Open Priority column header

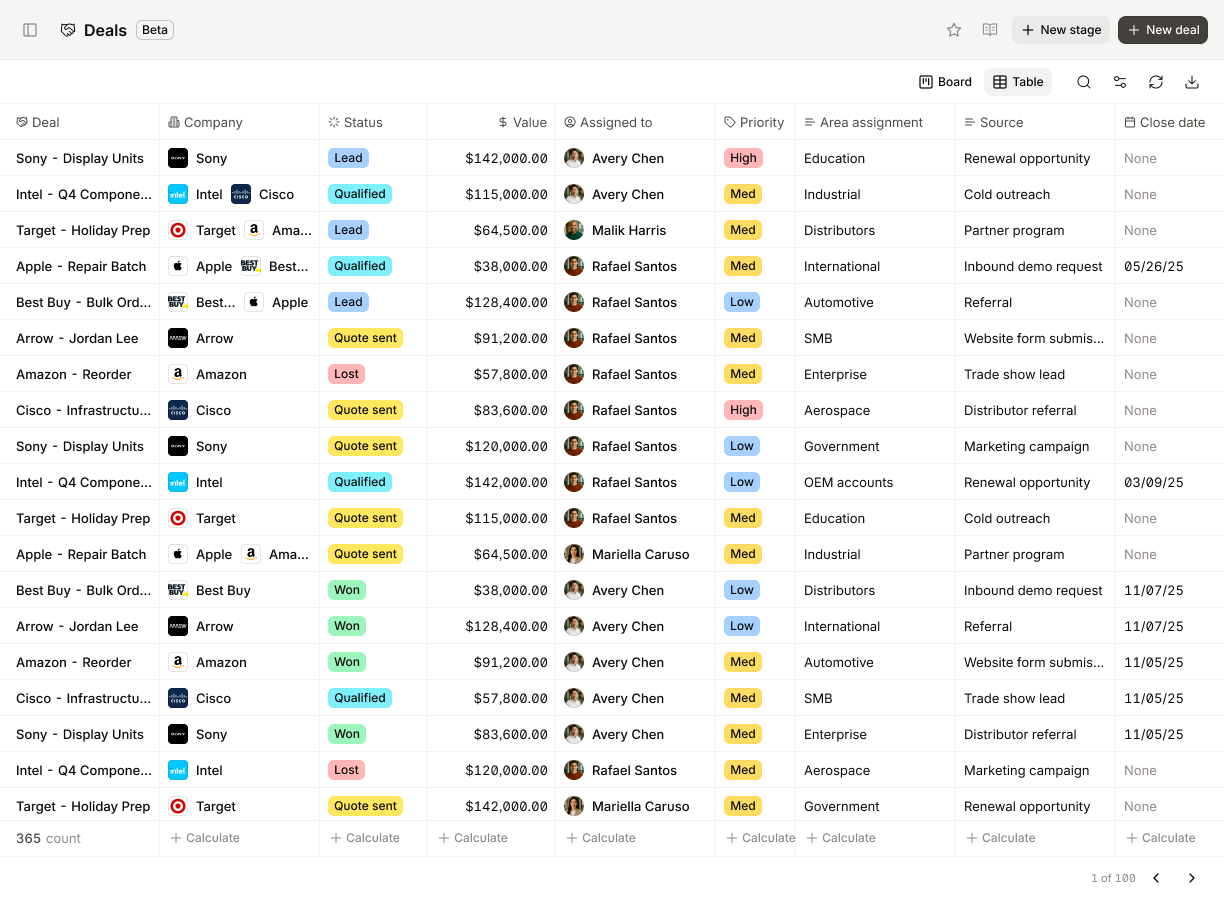pos(756,122)
